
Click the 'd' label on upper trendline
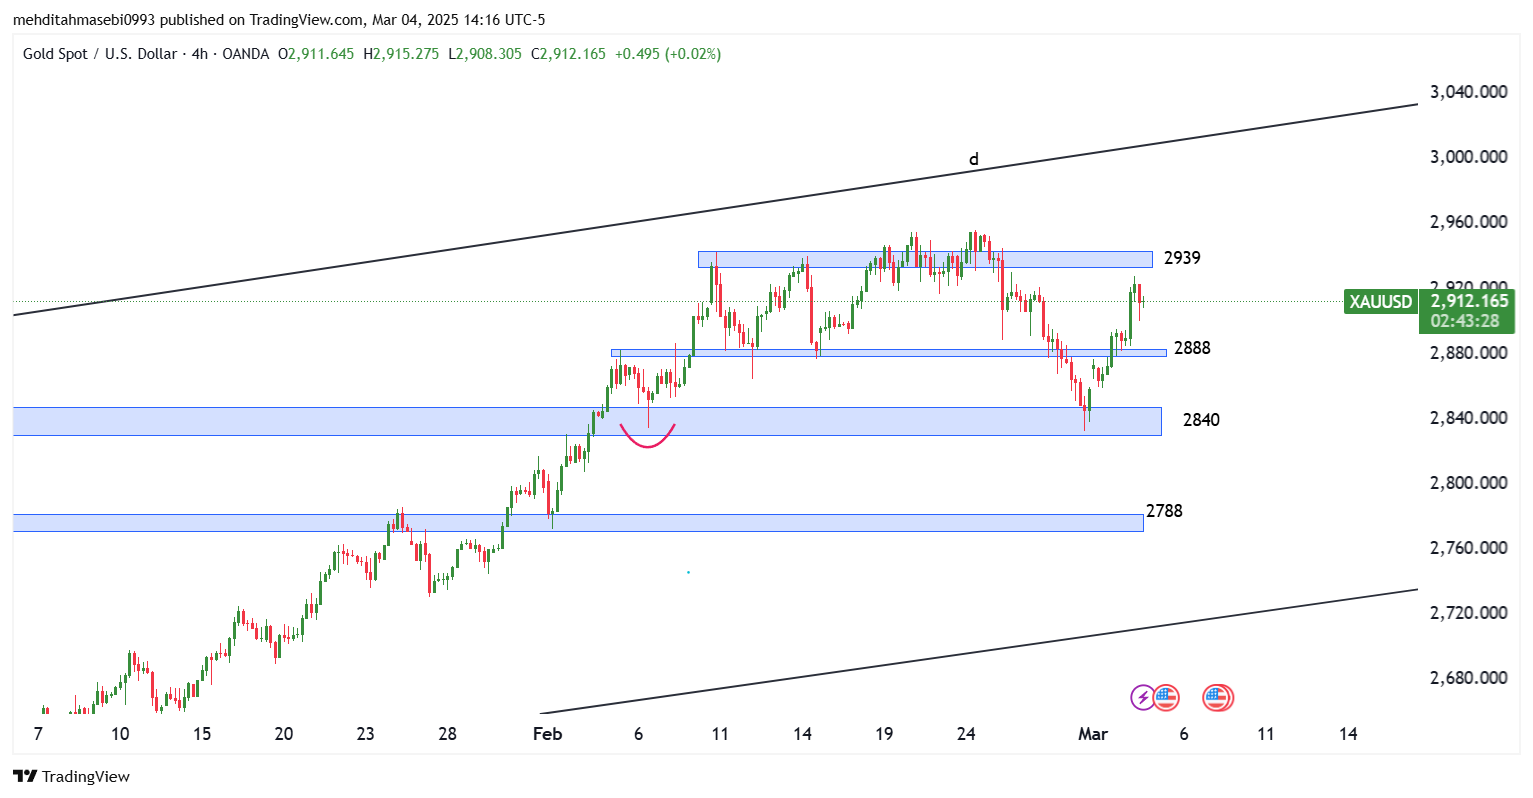pyautogui.click(x=973, y=159)
